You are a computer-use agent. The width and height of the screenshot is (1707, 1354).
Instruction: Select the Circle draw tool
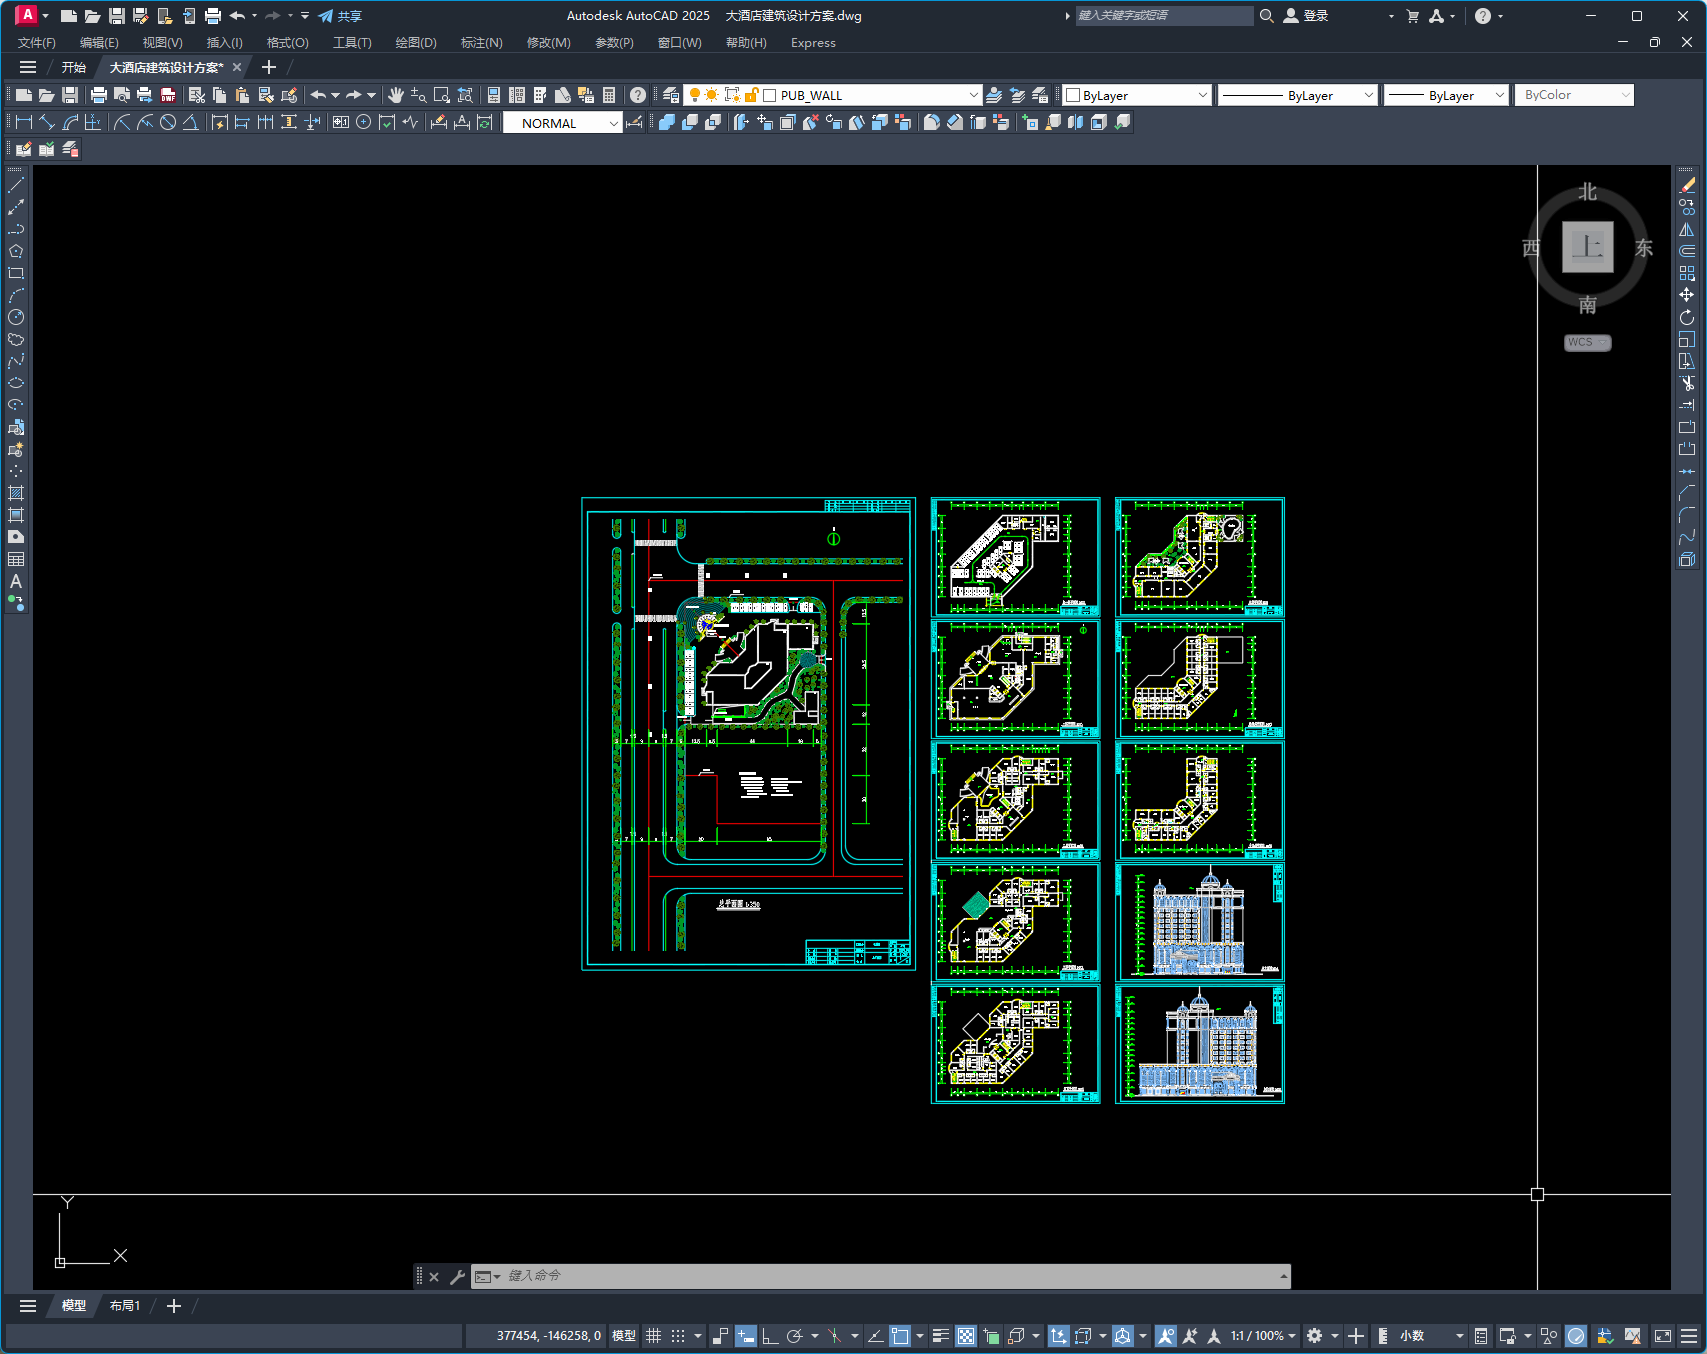click(x=16, y=317)
